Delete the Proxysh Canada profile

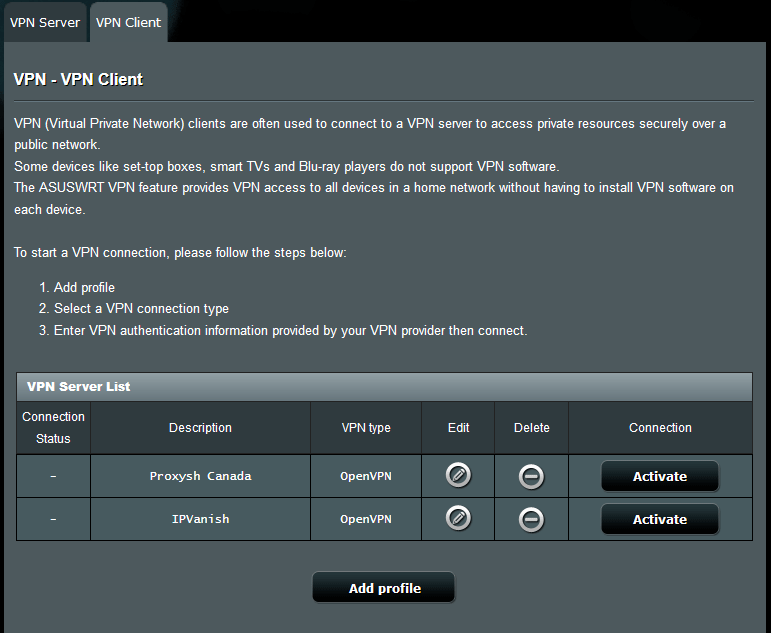click(531, 476)
